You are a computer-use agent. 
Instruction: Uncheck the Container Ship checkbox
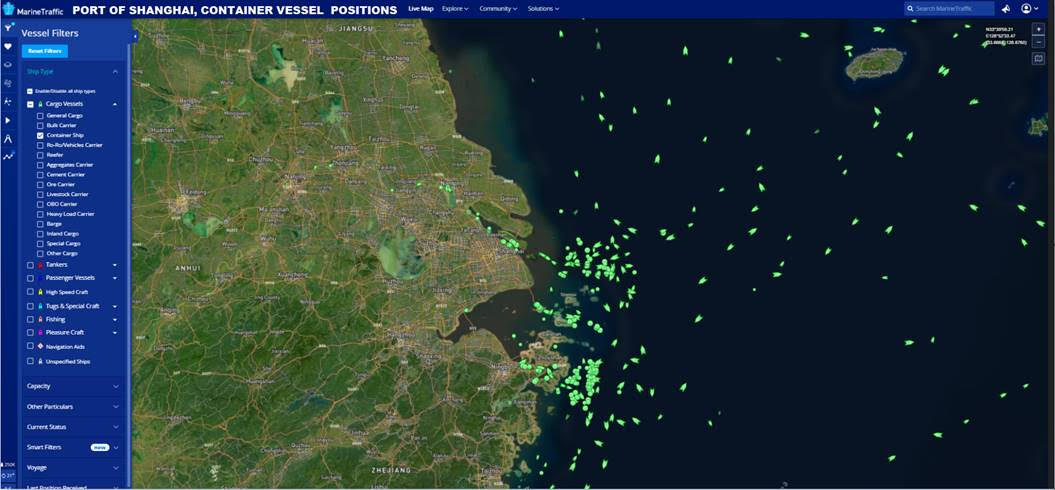tap(40, 135)
